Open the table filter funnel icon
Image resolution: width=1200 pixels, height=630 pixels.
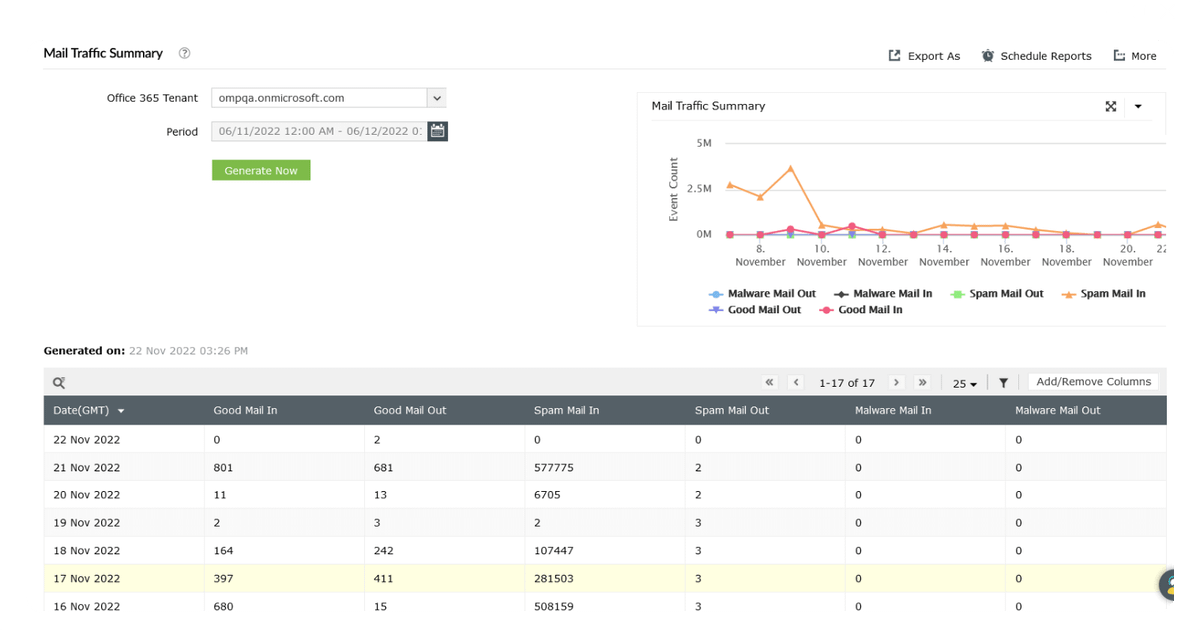[x=1003, y=383]
